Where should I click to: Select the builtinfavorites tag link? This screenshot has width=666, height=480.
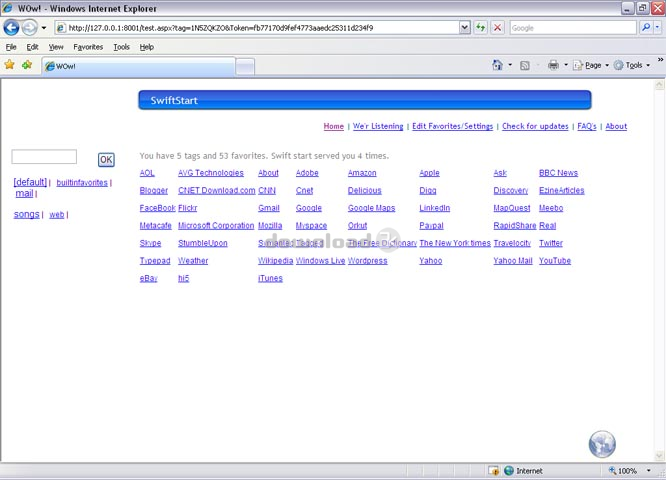click(82, 183)
